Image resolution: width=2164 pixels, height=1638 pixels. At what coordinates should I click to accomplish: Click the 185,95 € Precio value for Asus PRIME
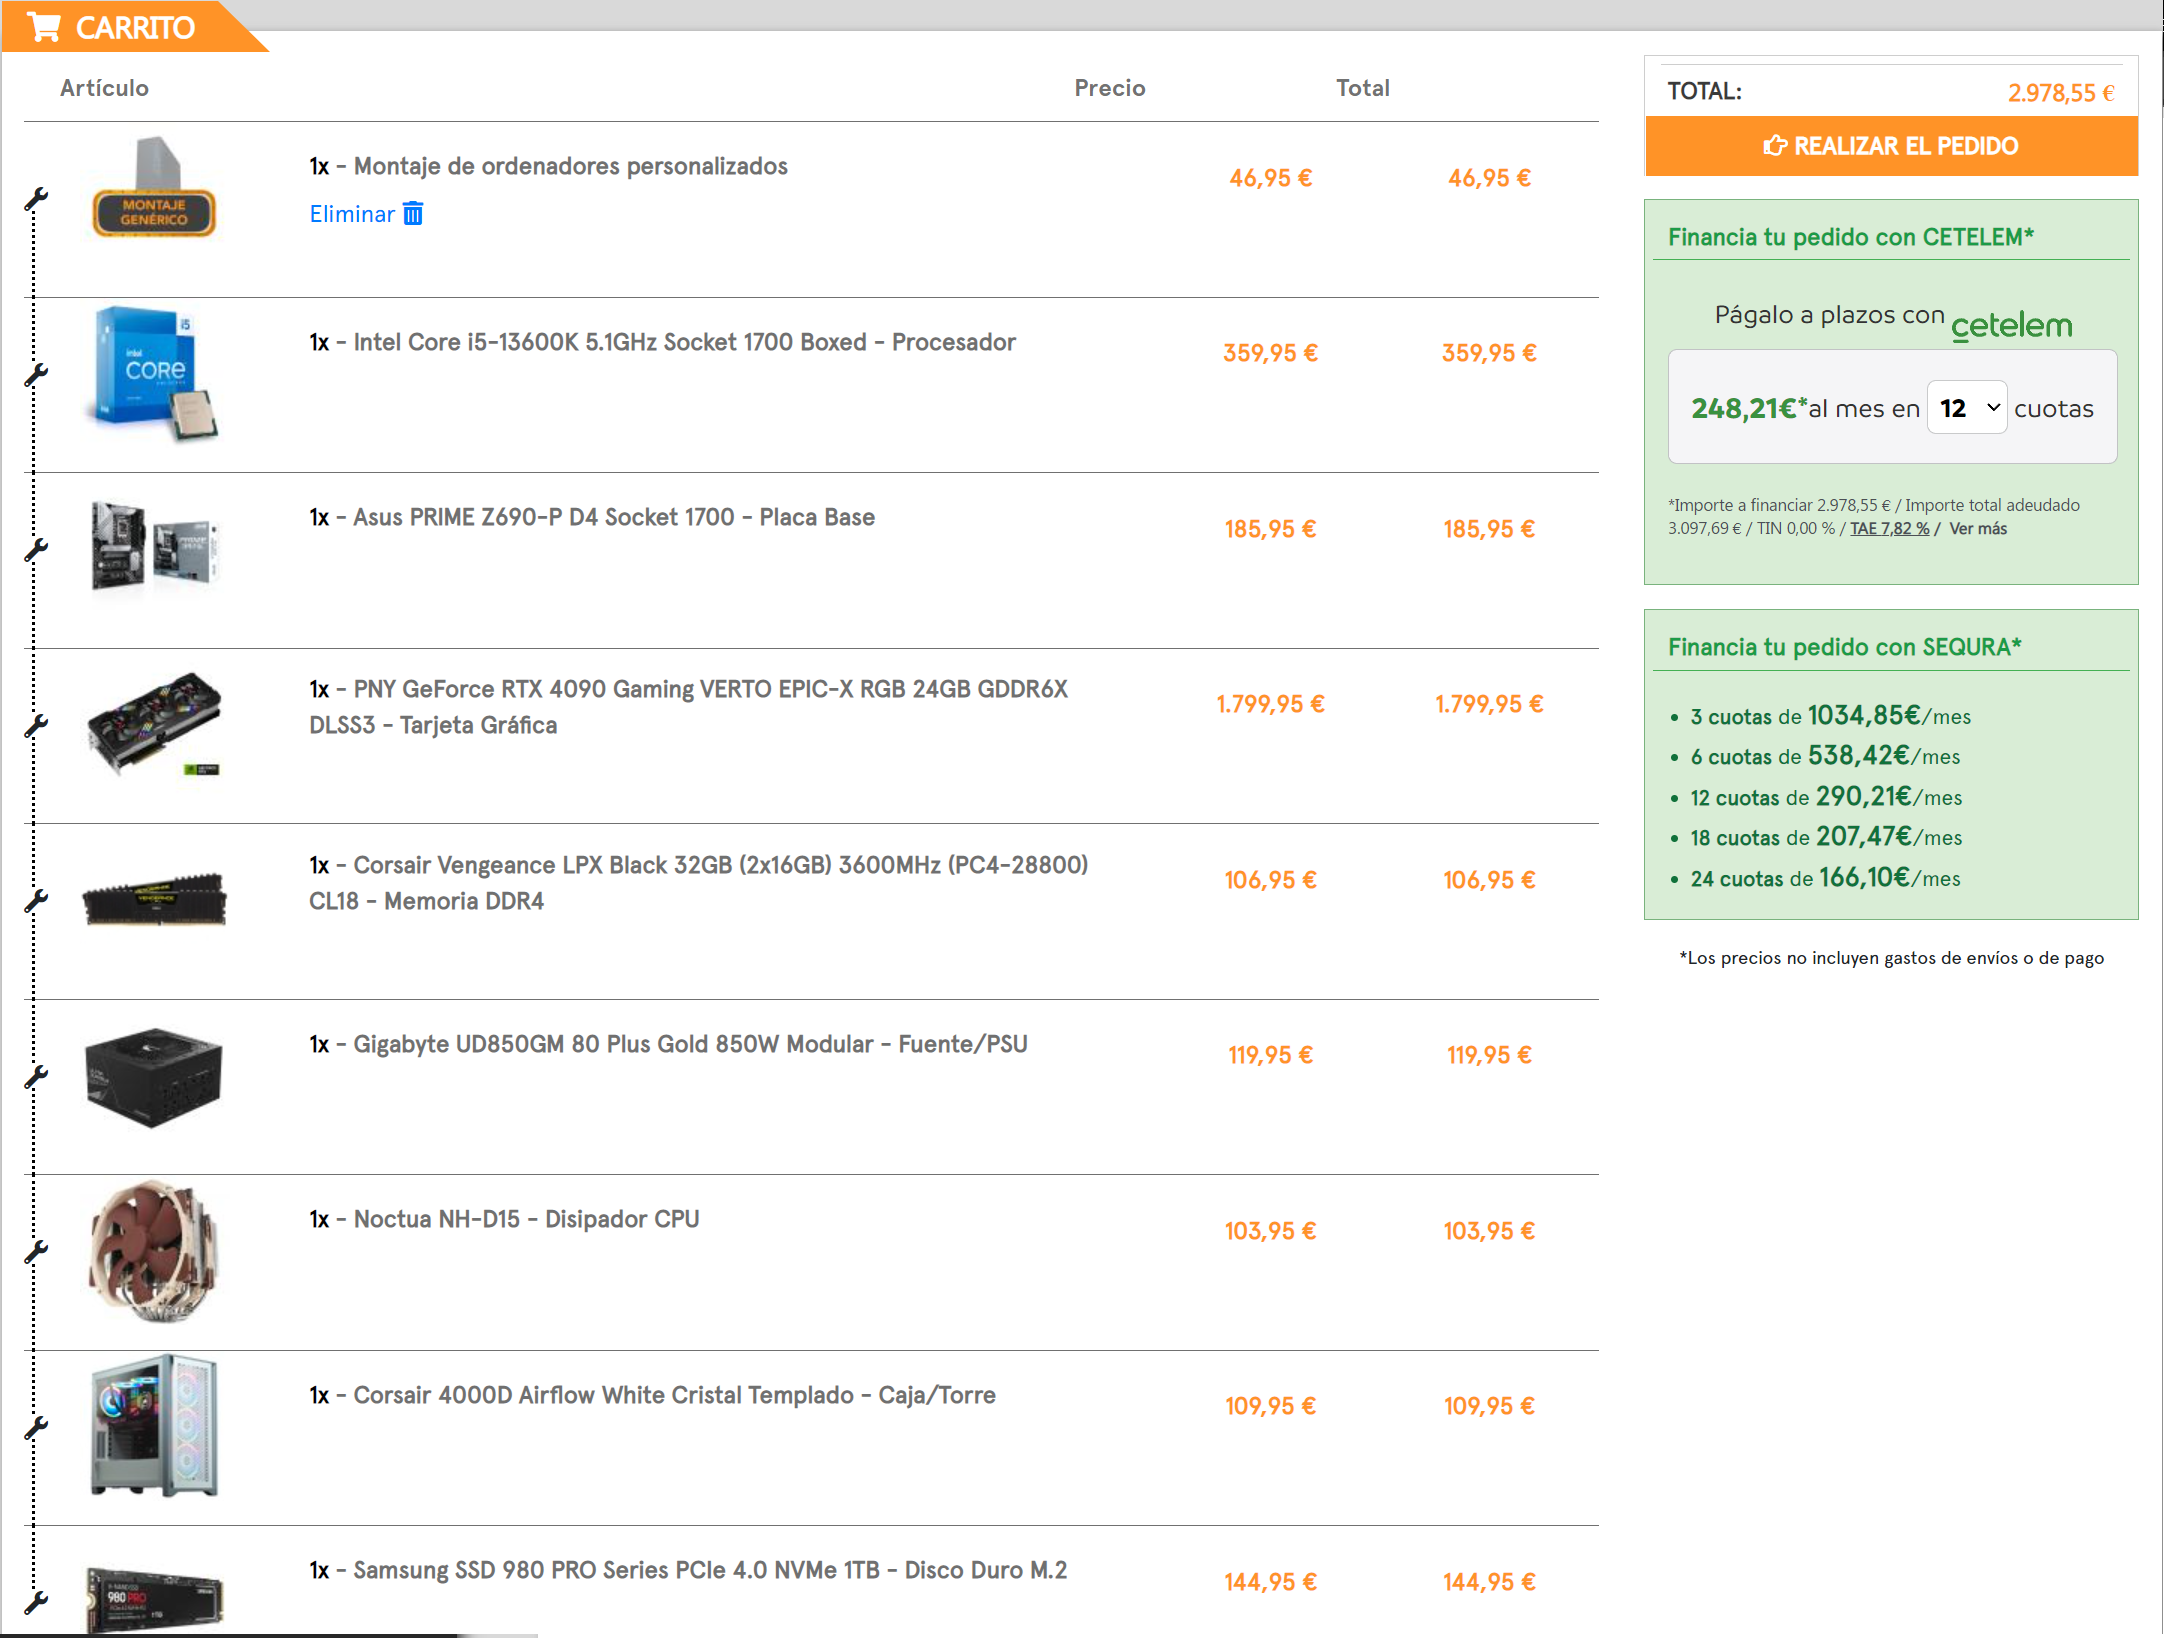(1270, 529)
